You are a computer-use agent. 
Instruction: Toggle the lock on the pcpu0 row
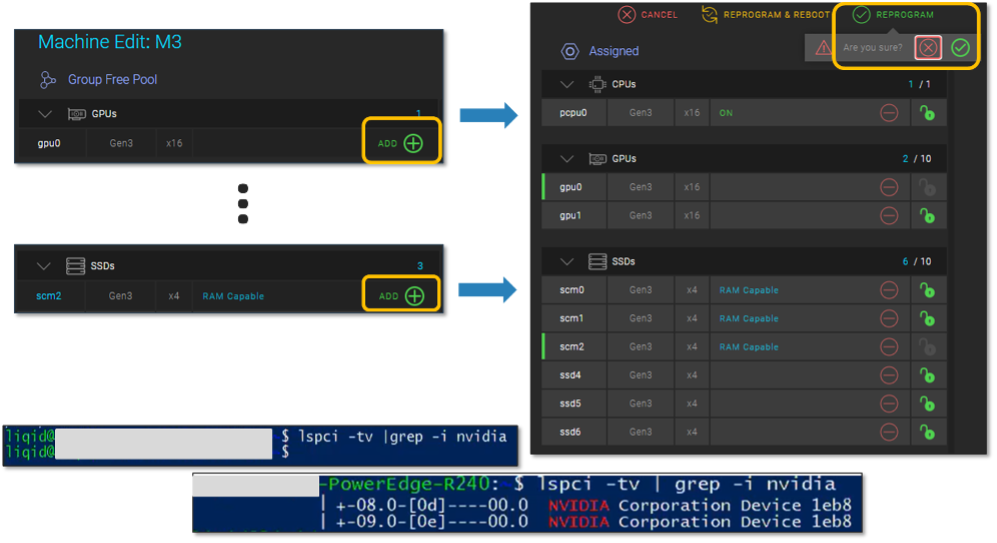coord(927,113)
